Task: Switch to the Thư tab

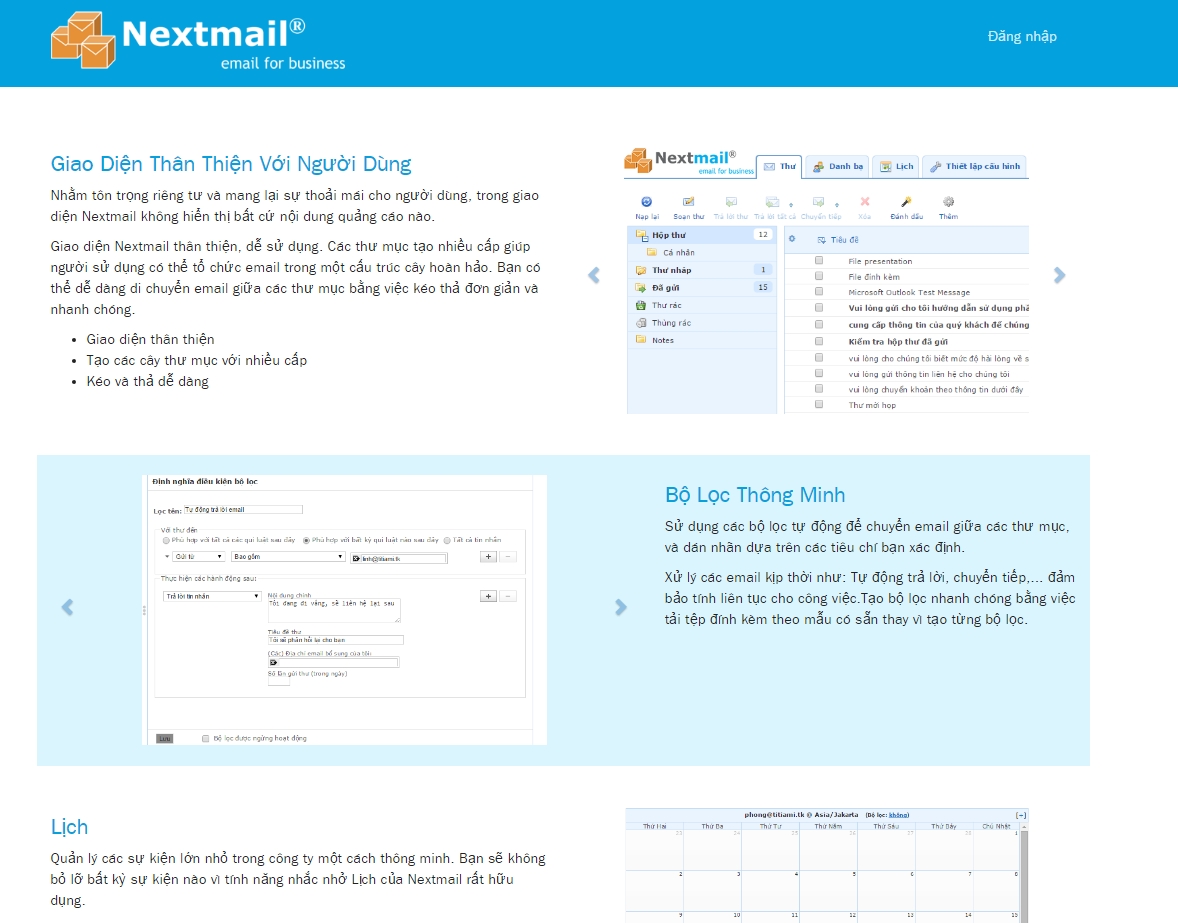Action: tap(779, 167)
